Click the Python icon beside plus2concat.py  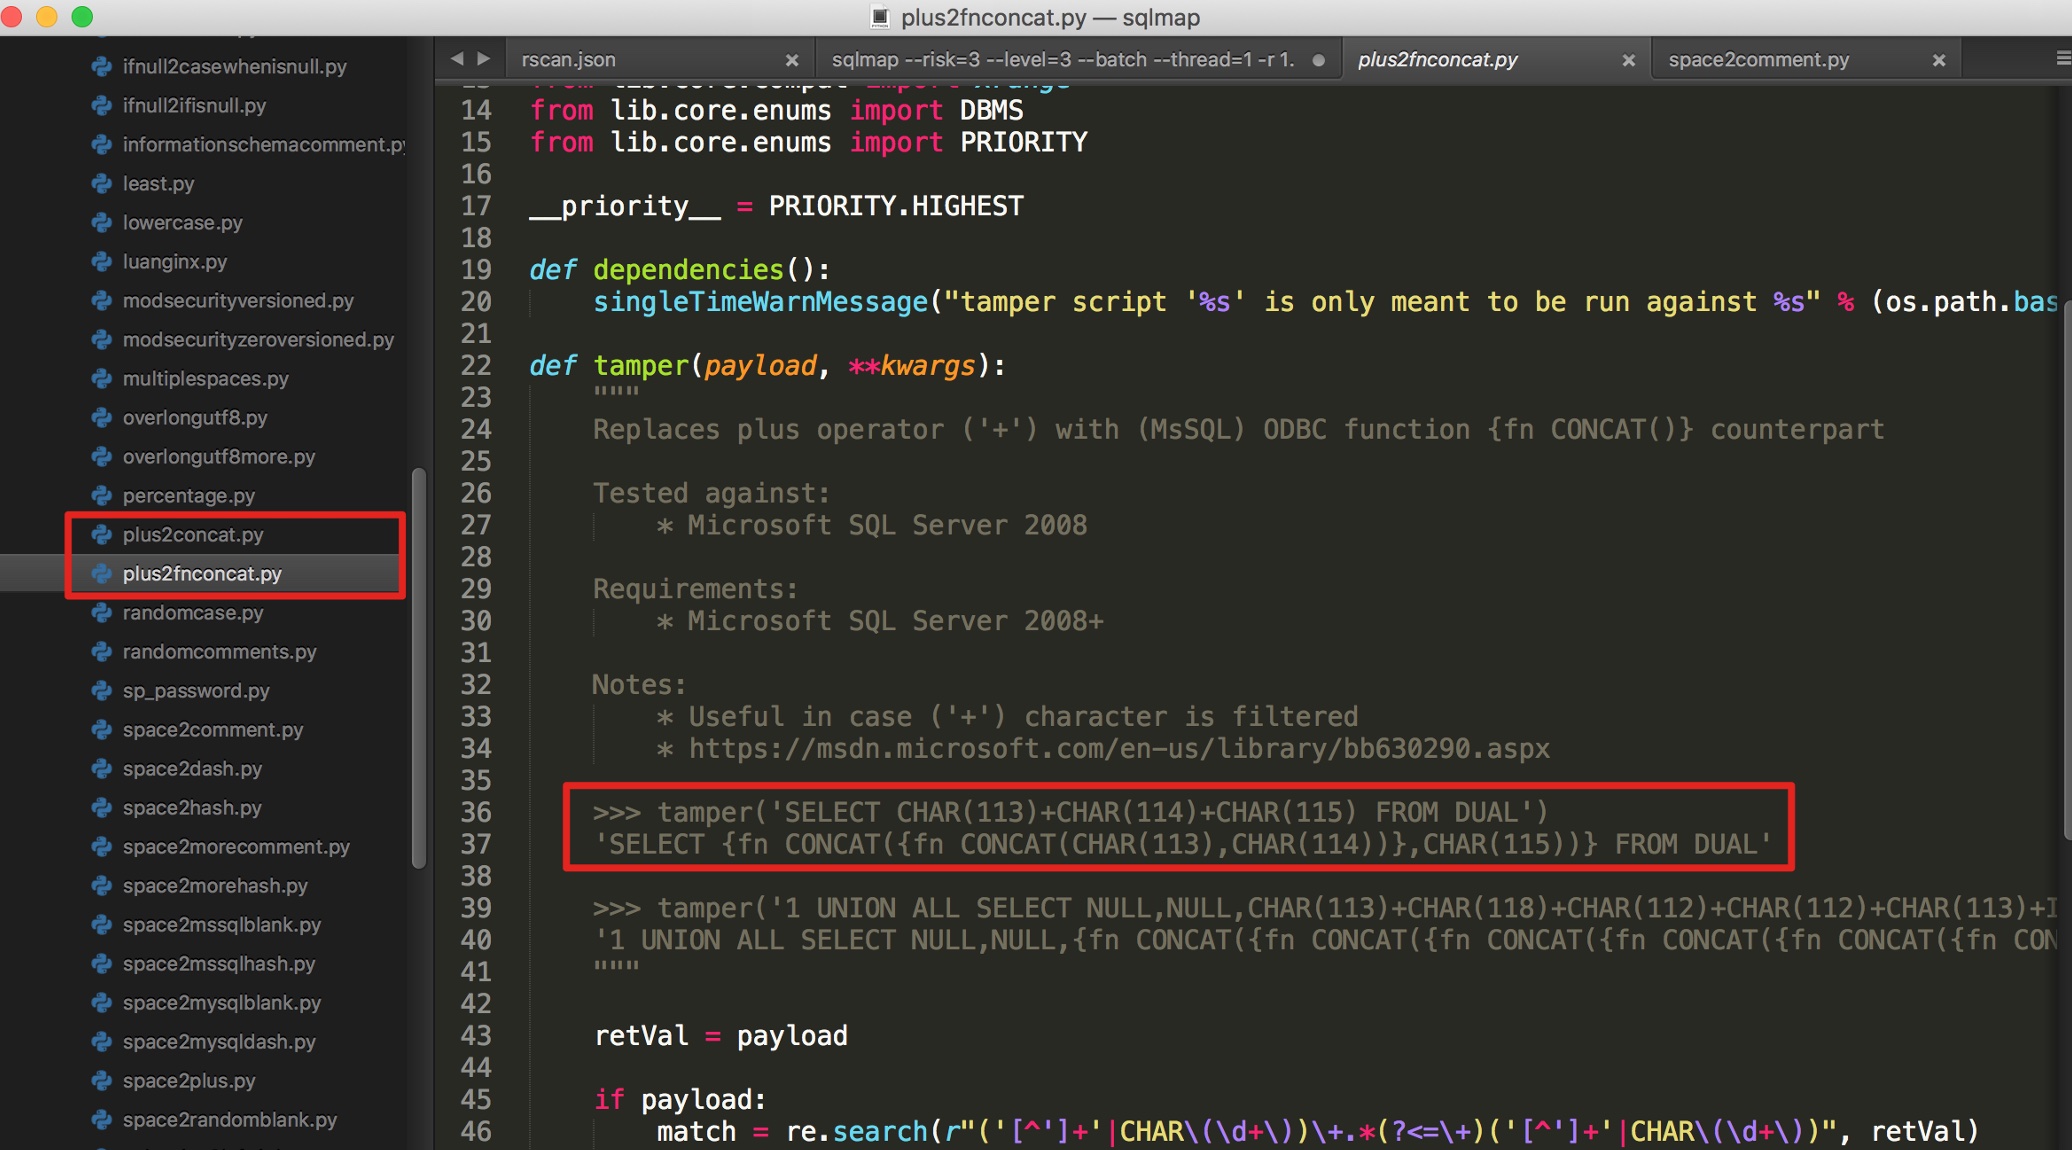[101, 535]
